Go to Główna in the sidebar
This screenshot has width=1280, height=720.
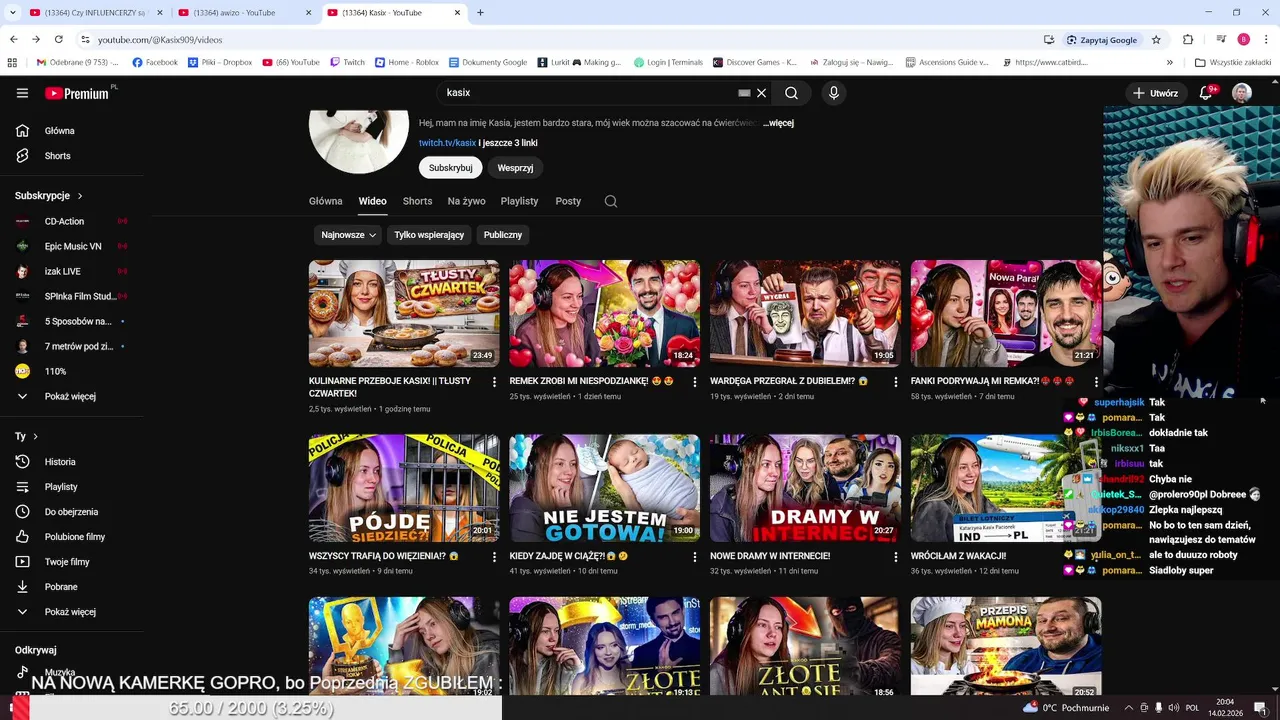tap(59, 131)
